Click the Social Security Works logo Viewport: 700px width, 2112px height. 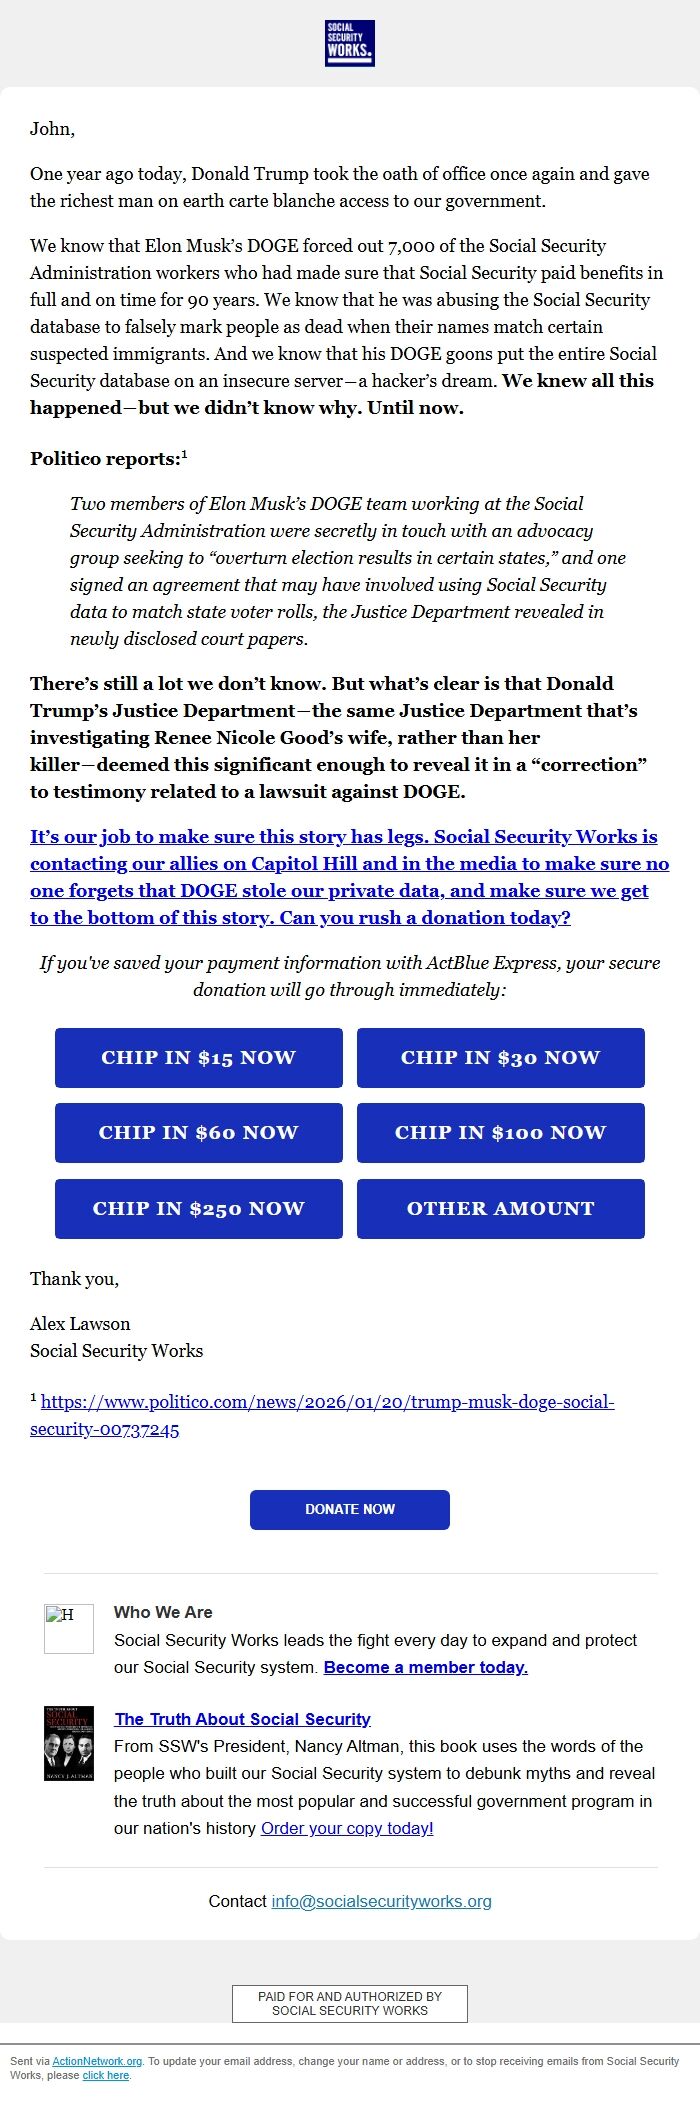(349, 44)
